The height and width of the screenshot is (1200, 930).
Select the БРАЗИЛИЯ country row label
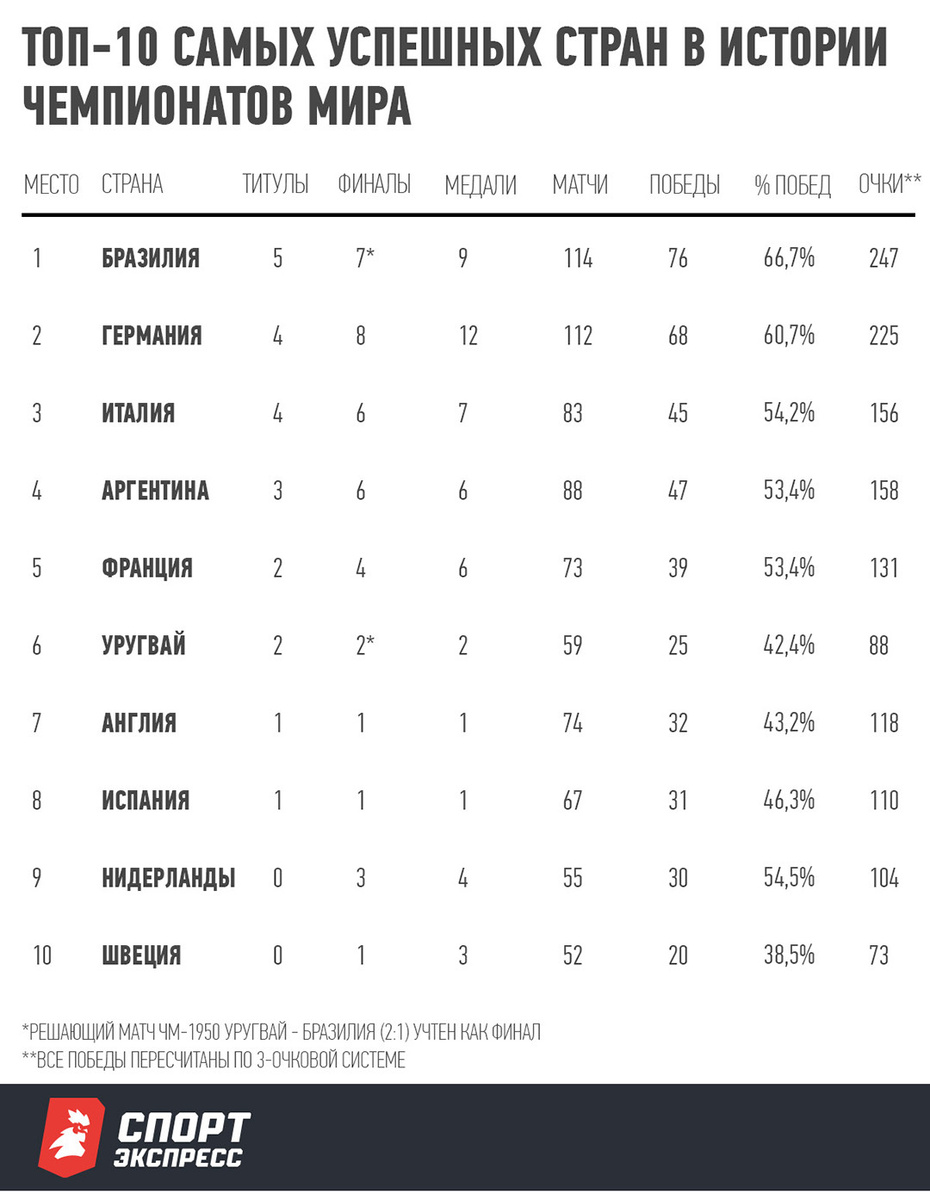pos(151,259)
